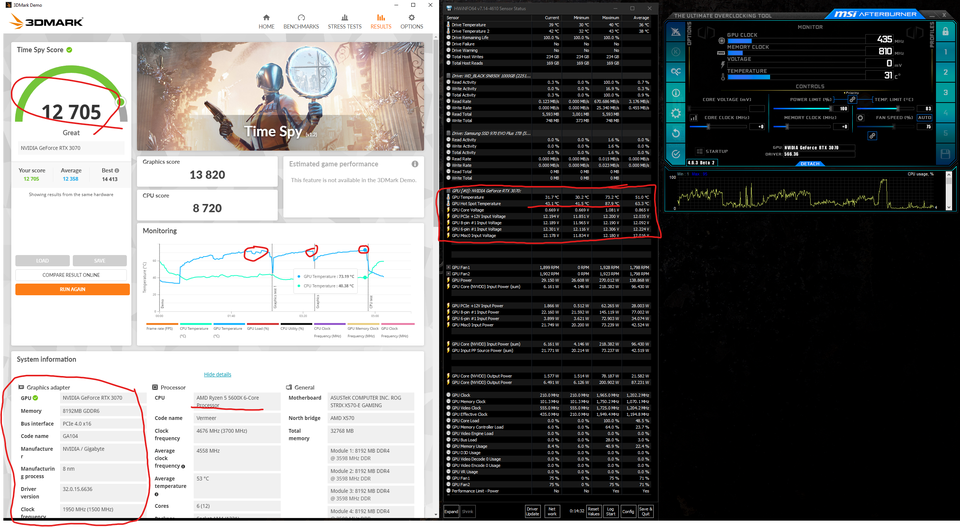Click the Power Limit slider in Afterburner
This screenshot has height=527, width=960.
803,108
